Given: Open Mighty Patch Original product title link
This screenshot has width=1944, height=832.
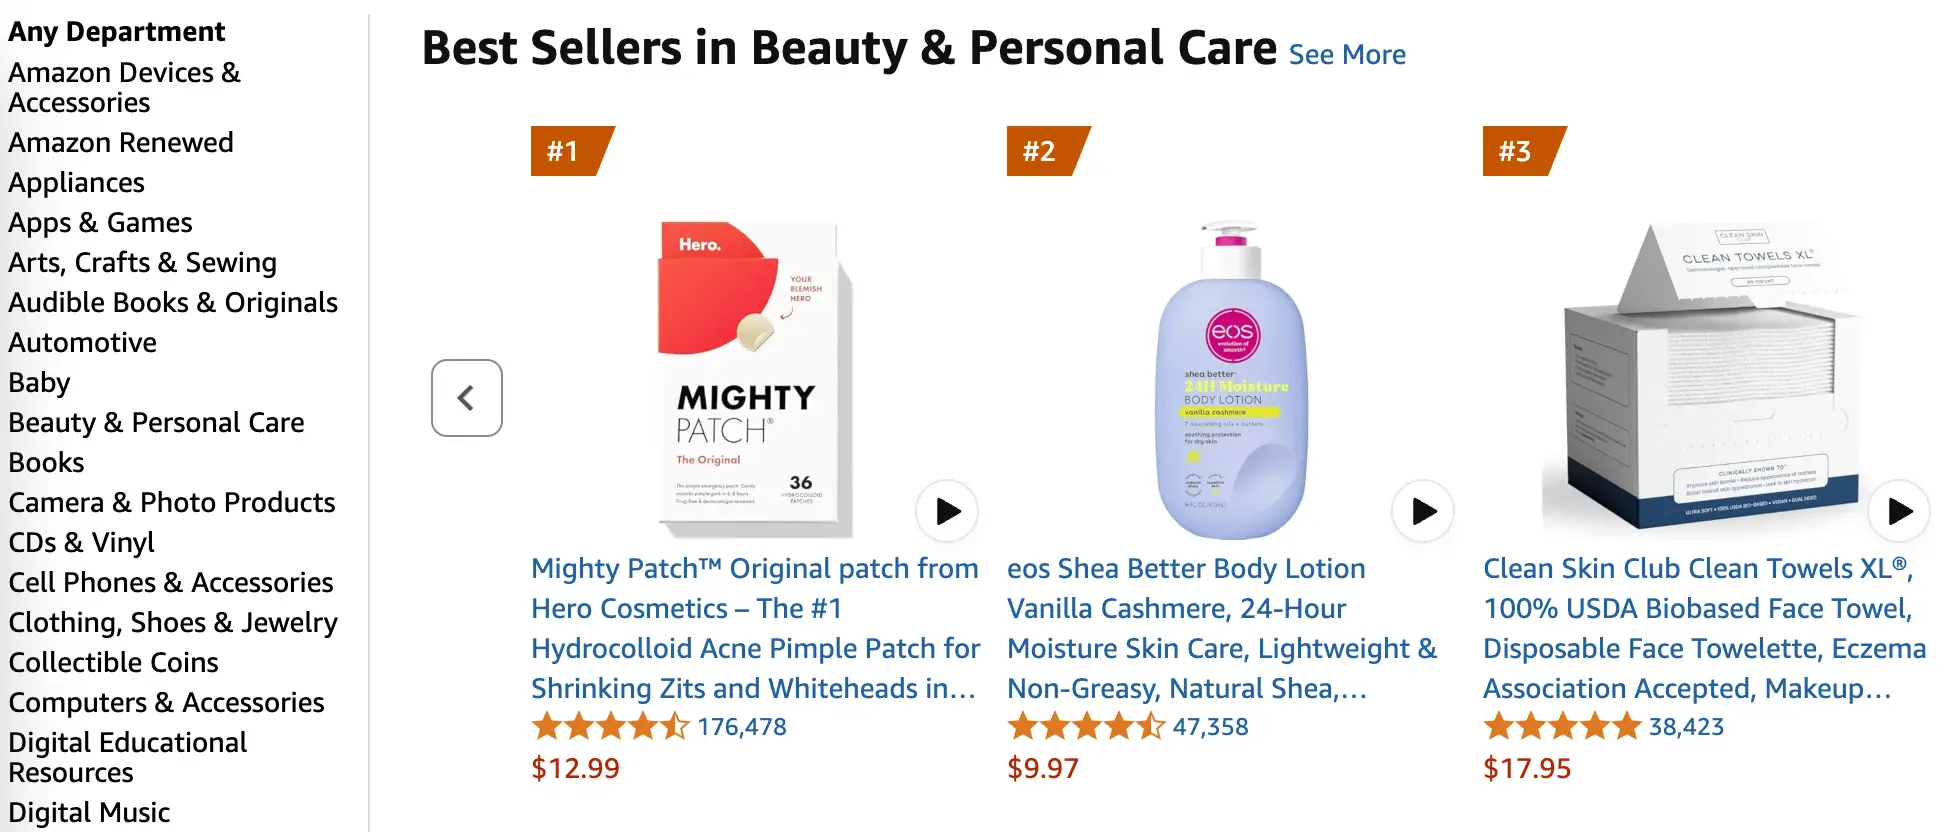Looking at the screenshot, I should [755, 628].
